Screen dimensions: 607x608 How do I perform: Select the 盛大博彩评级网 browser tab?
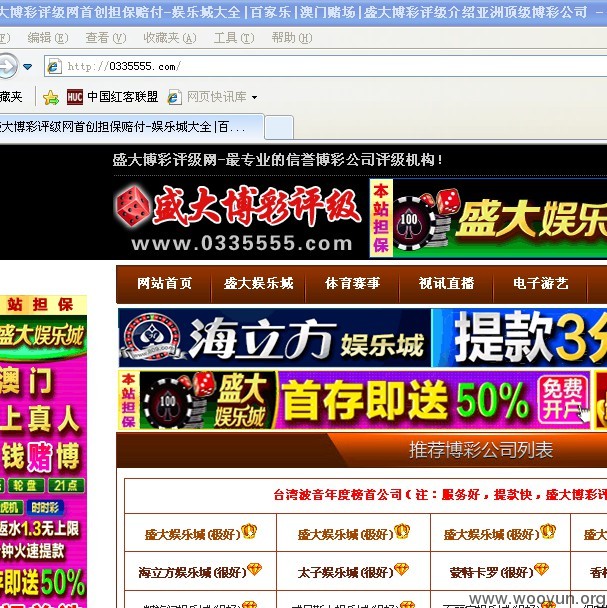131,127
